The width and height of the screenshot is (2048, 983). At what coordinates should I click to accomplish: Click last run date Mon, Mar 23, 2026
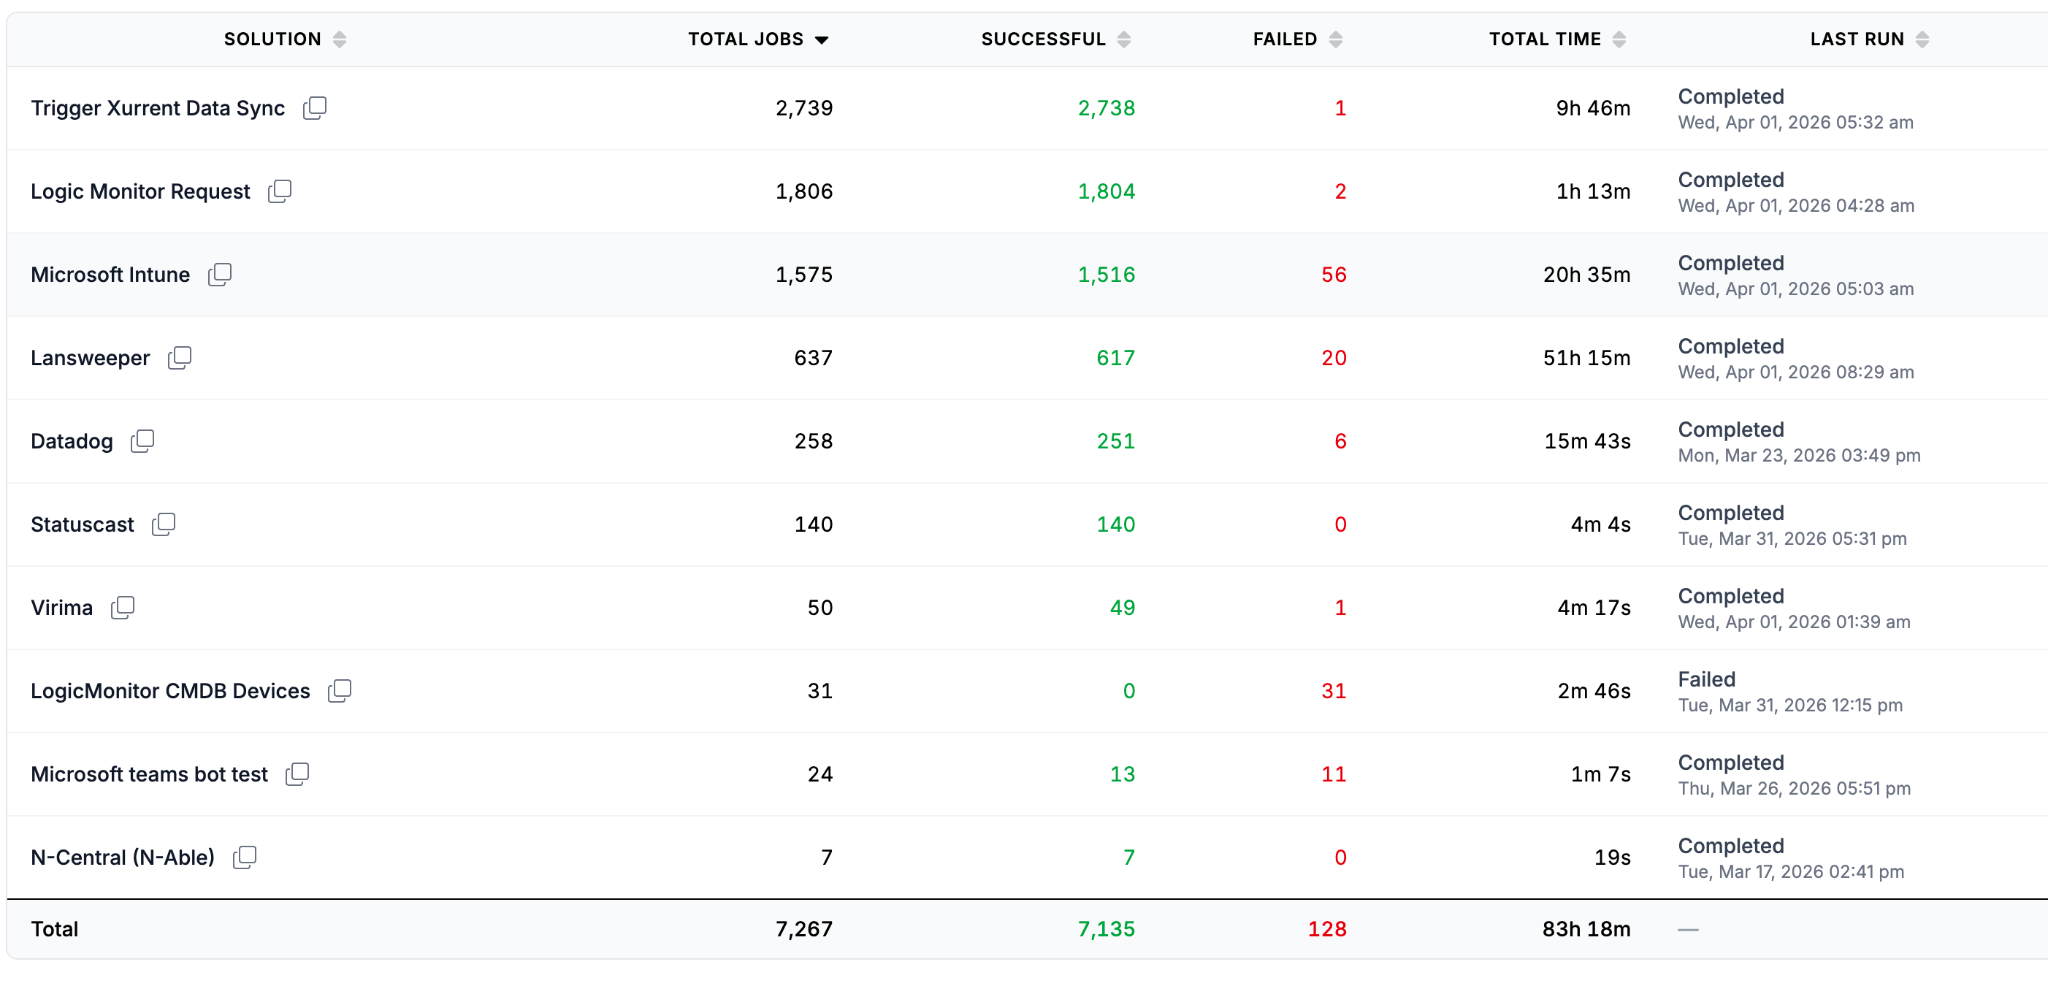coord(1799,455)
